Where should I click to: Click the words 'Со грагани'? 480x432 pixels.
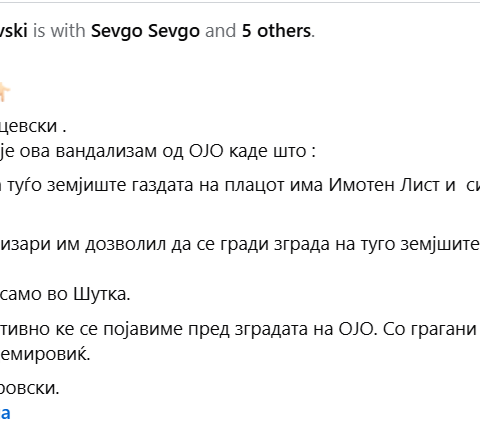(430, 329)
